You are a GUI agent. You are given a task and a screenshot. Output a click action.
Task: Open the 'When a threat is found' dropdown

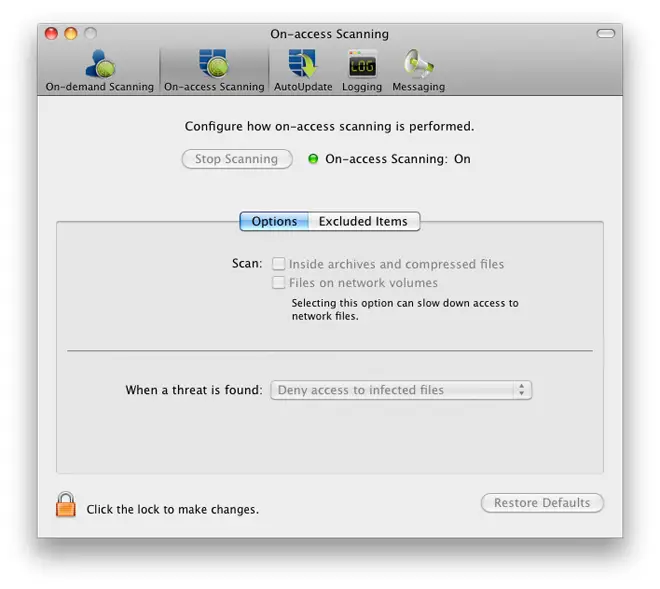401,390
